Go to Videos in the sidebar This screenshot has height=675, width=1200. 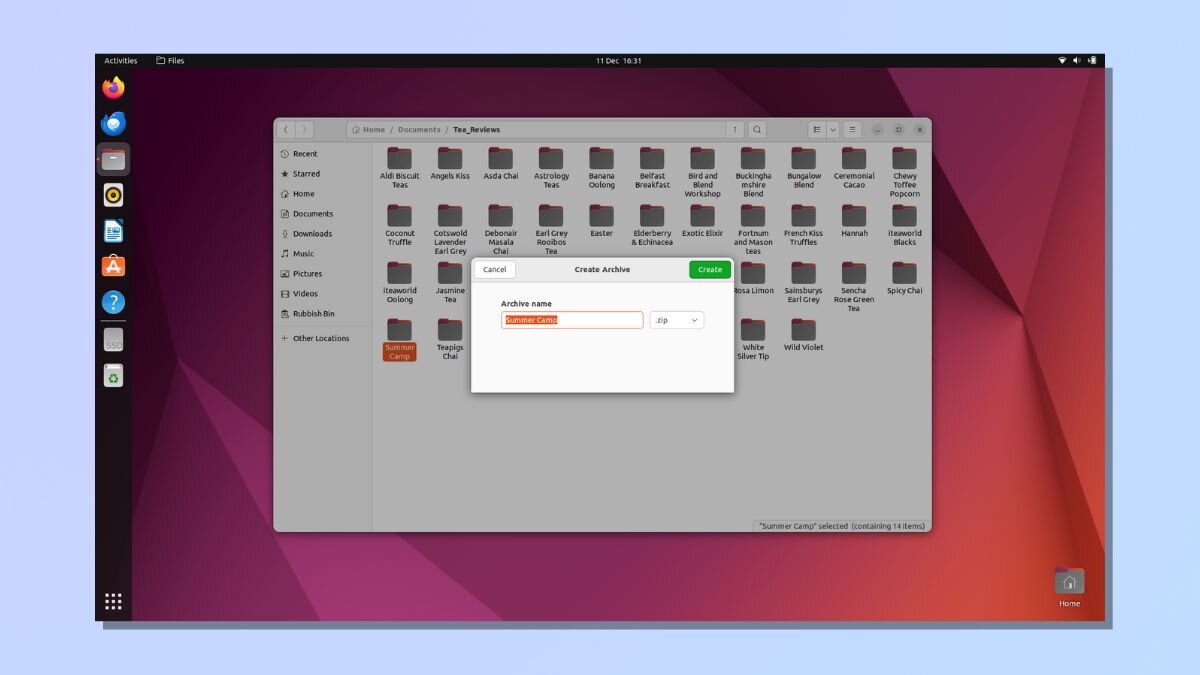[322, 294]
